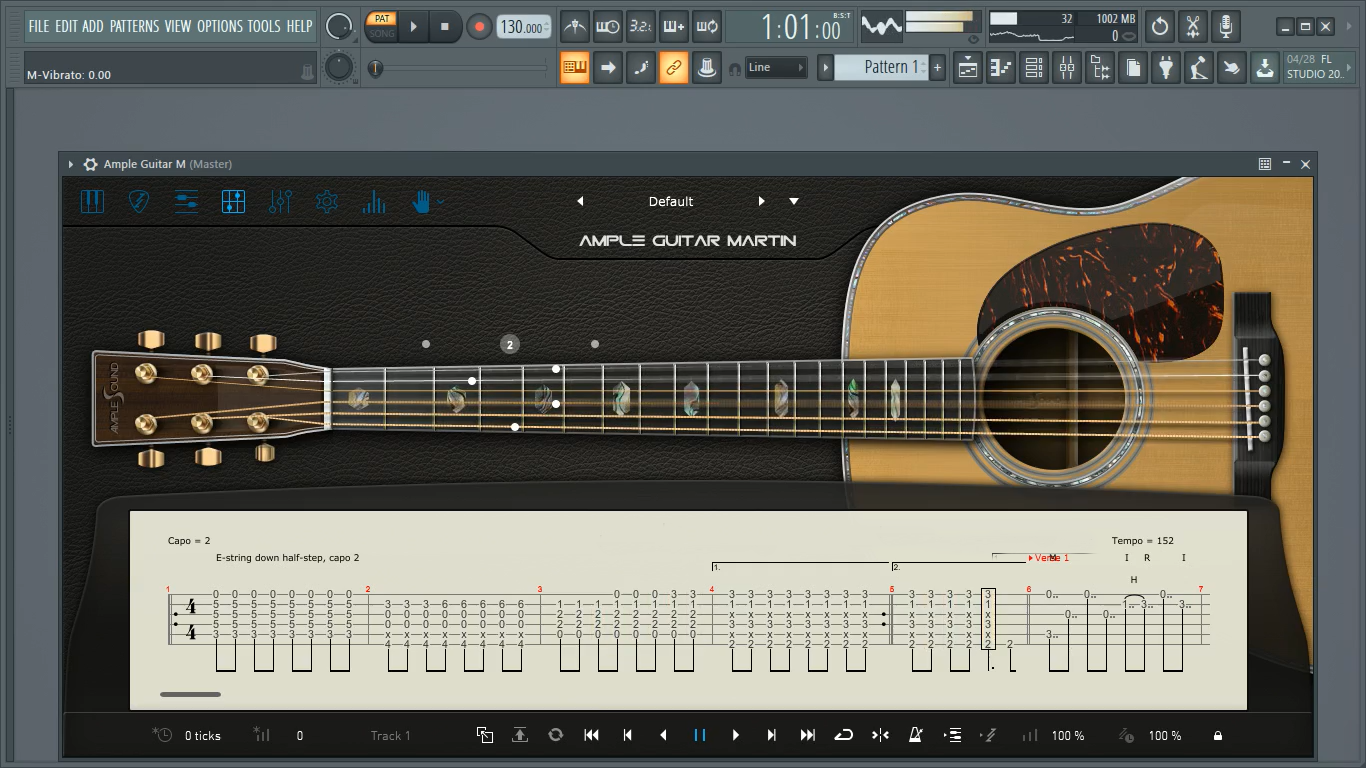Adjust the main pitch knob
This screenshot has height=768, width=1366.
[x=340, y=67]
